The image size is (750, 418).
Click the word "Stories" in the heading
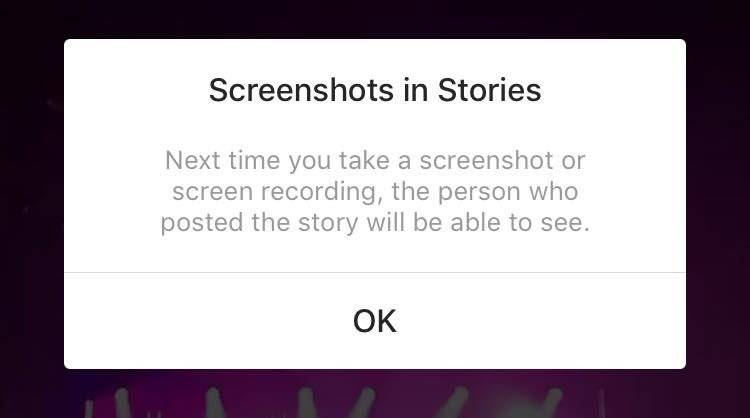(x=489, y=90)
